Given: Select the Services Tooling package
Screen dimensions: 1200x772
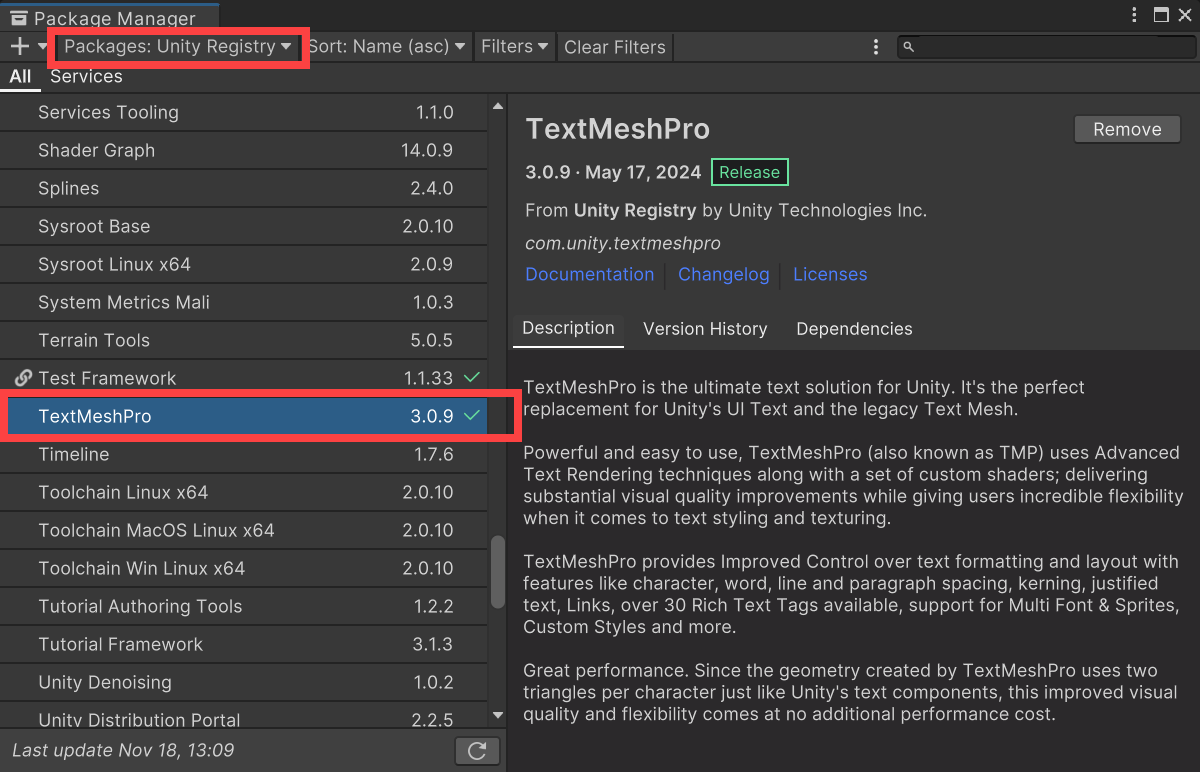Looking at the screenshot, I should click(x=244, y=113).
